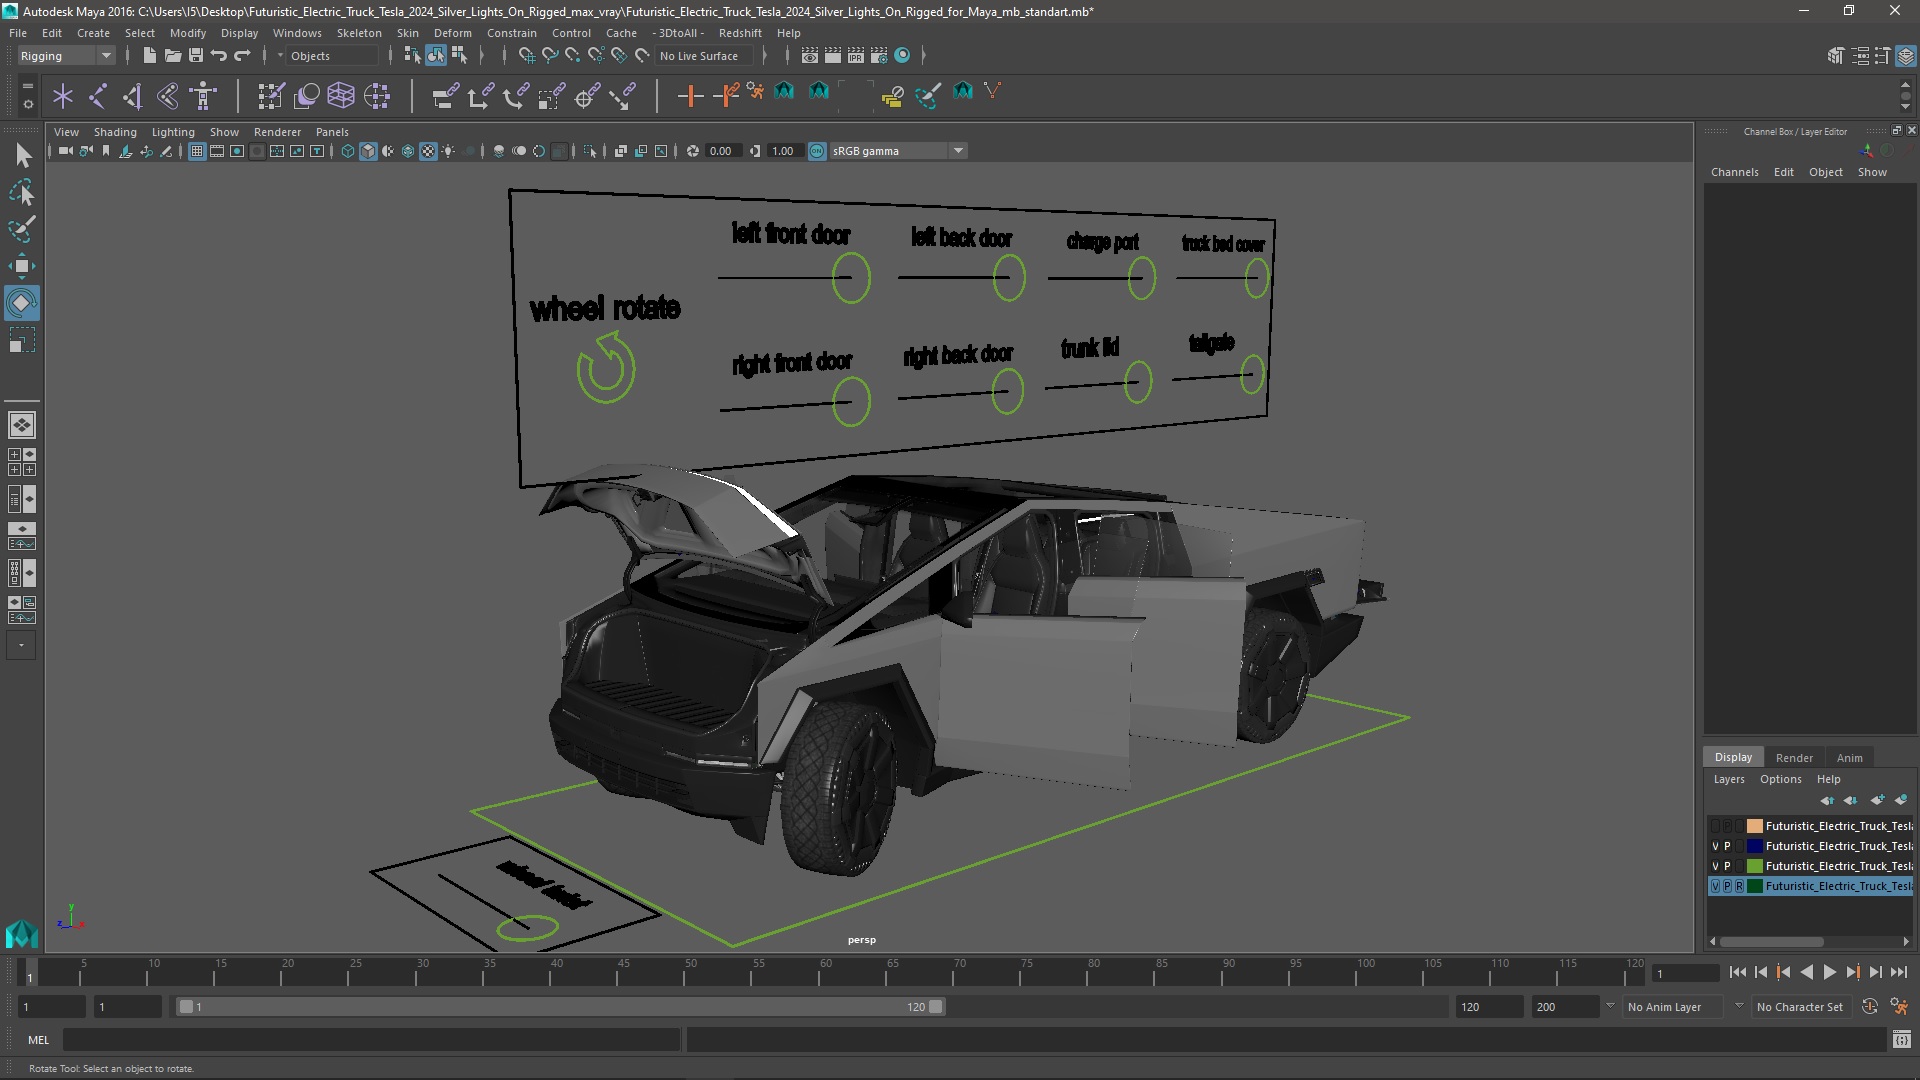
Task: Select the Create Joint shelf tool
Action: point(98,96)
